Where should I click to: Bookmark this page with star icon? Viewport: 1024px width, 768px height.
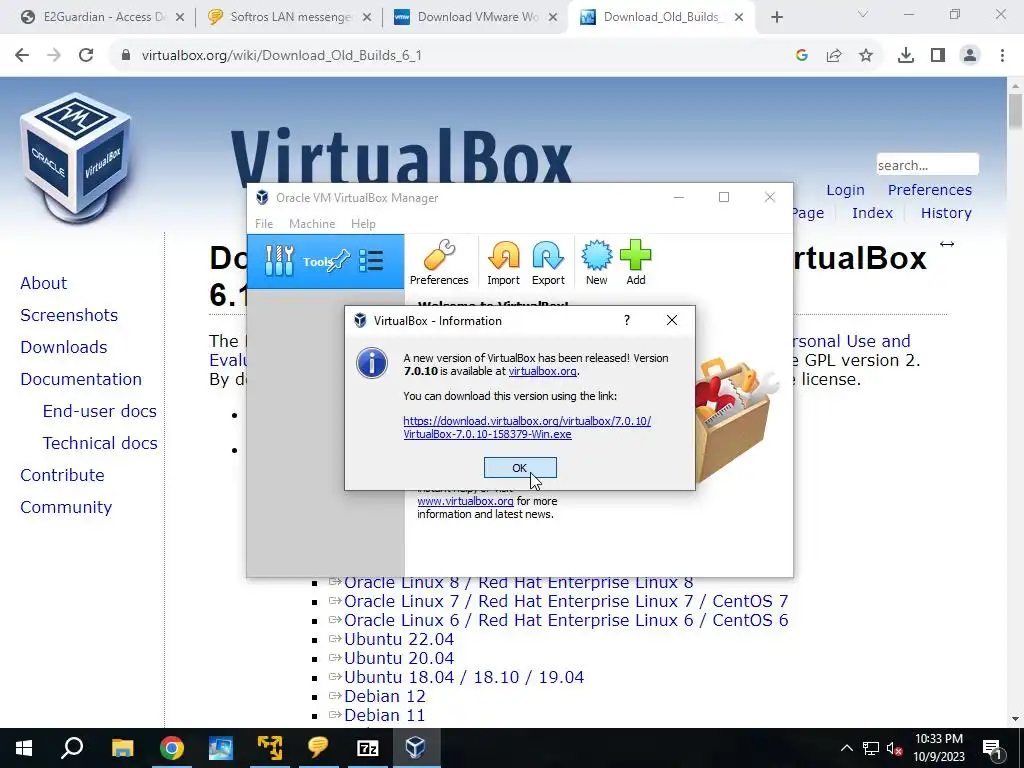pyautogui.click(x=866, y=56)
